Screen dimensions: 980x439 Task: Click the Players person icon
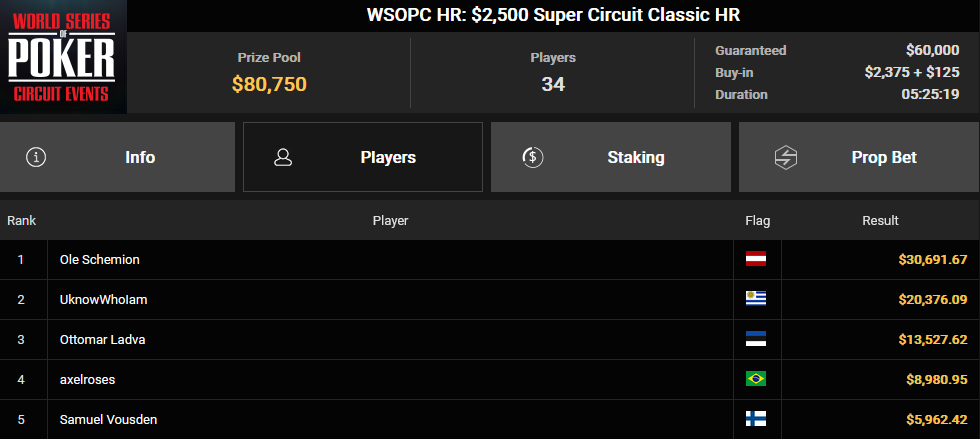283,157
